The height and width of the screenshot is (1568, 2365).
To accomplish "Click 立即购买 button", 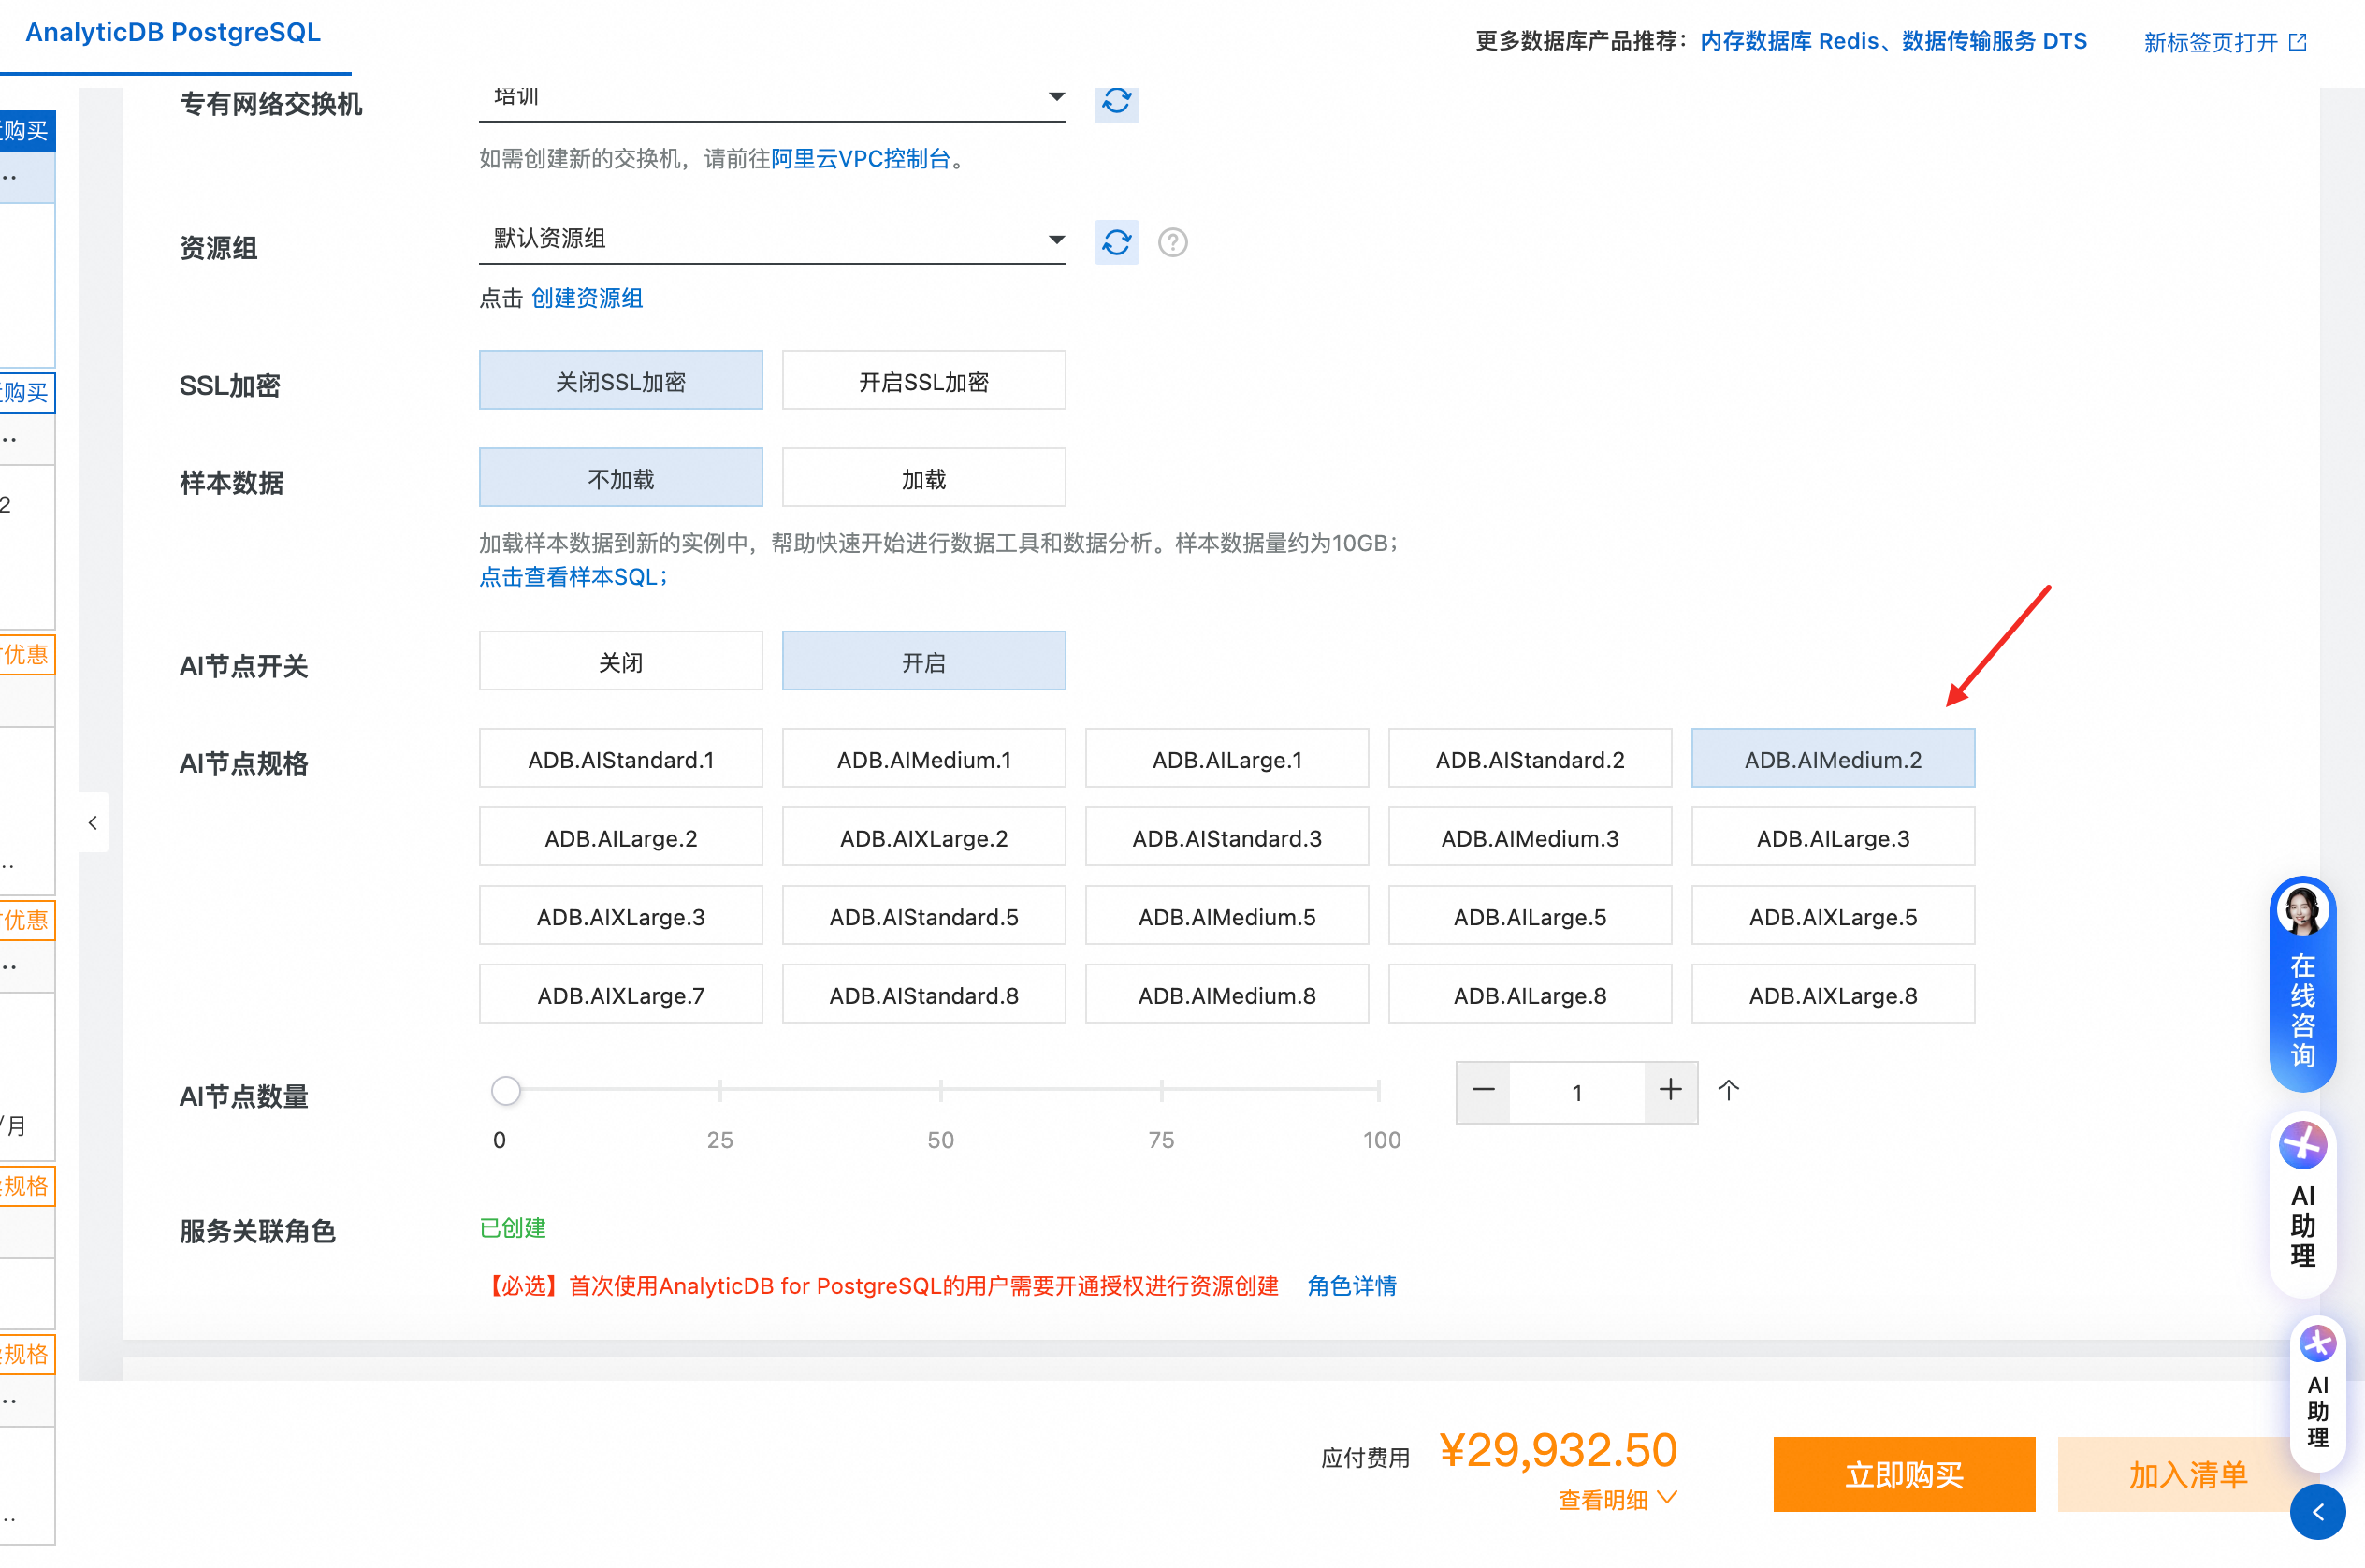I will coord(1903,1474).
